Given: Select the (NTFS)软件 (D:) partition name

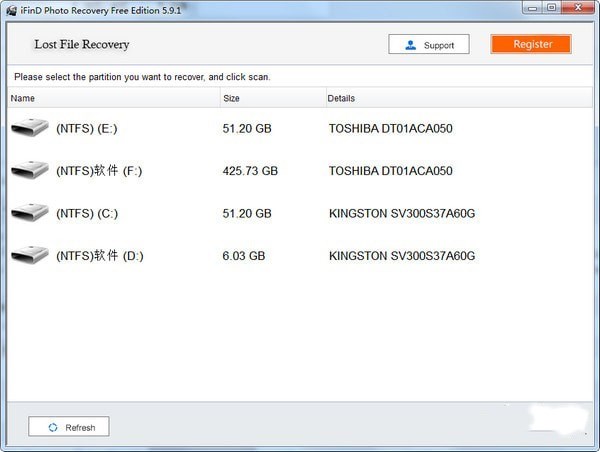Looking at the screenshot, I should point(100,256).
